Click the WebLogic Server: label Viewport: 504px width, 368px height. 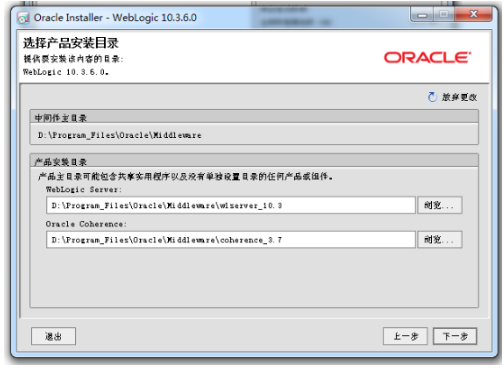(x=84, y=189)
